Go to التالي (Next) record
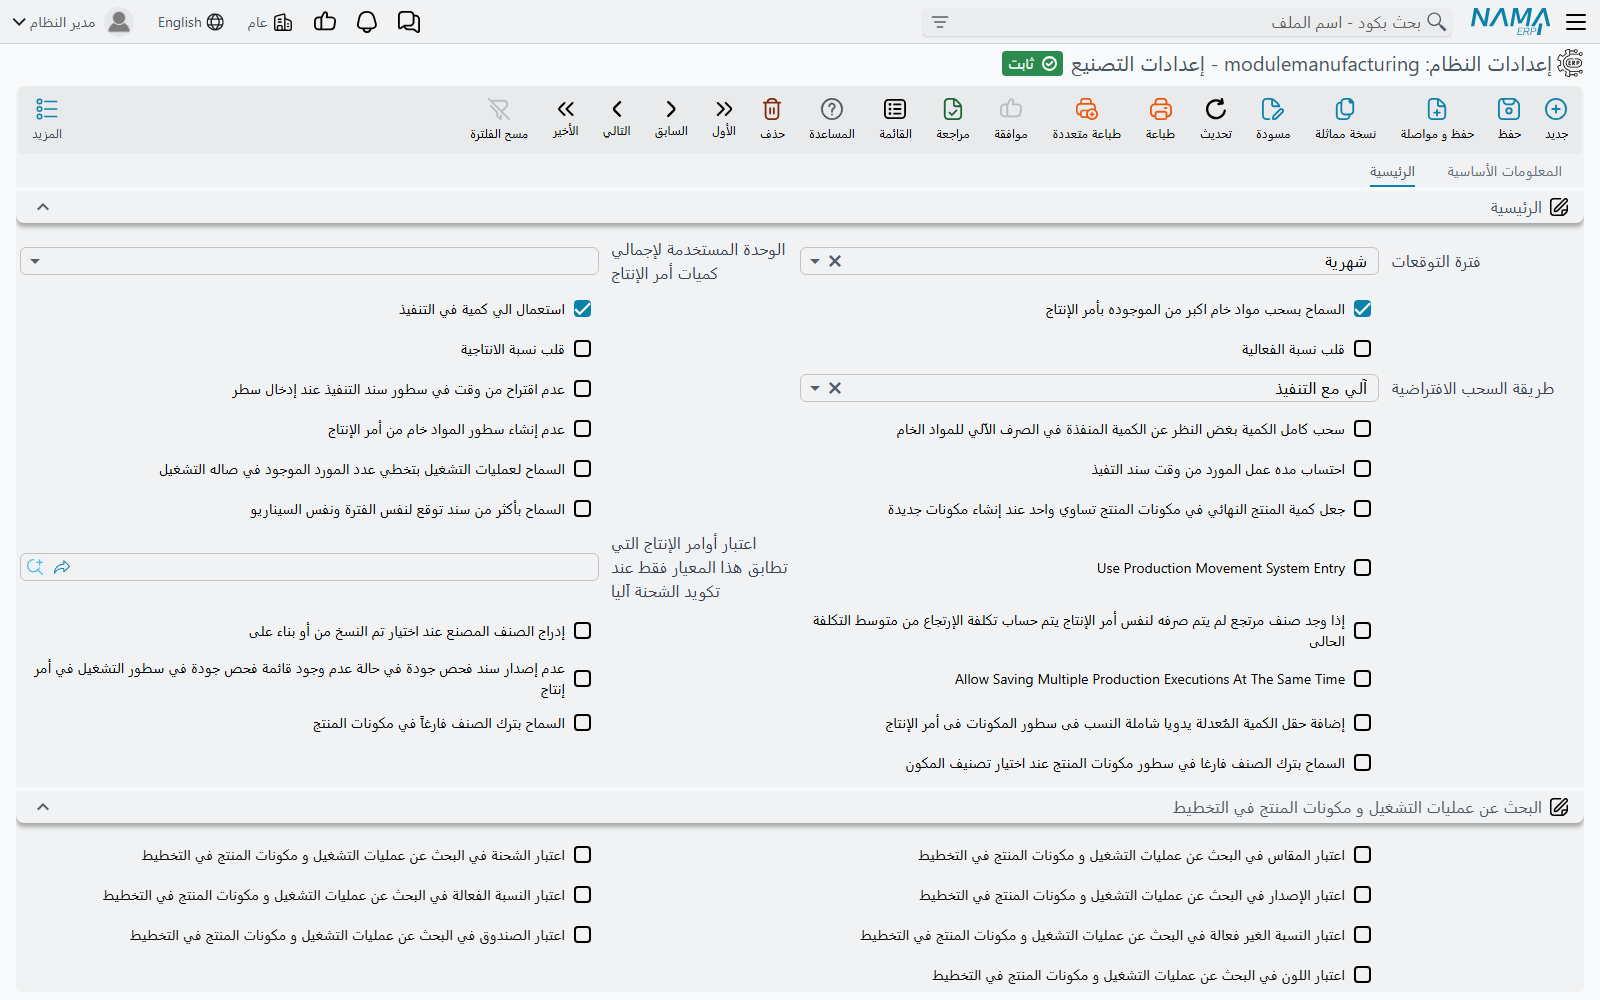This screenshot has width=1600, height=1000. coord(617,109)
